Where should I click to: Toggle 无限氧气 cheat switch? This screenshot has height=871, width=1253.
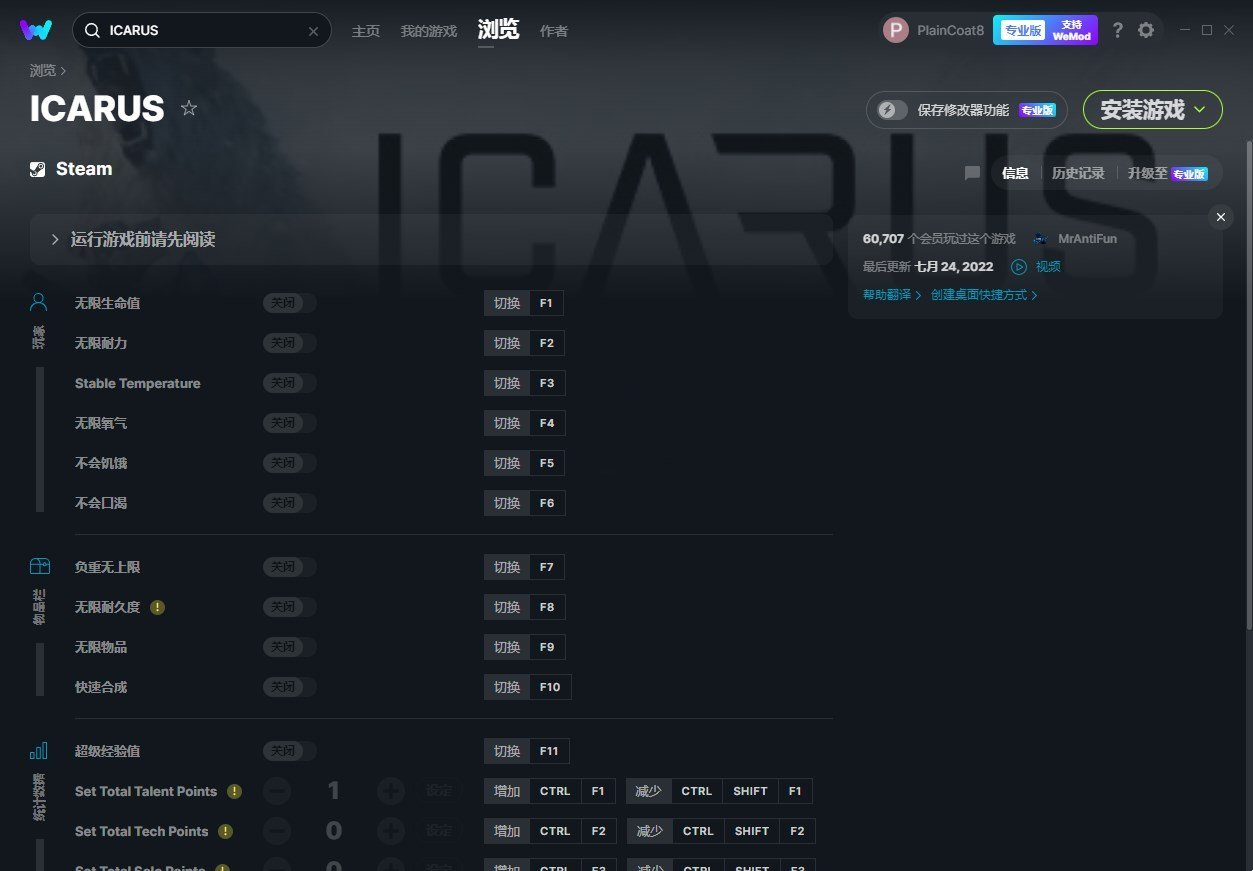[x=290, y=423]
